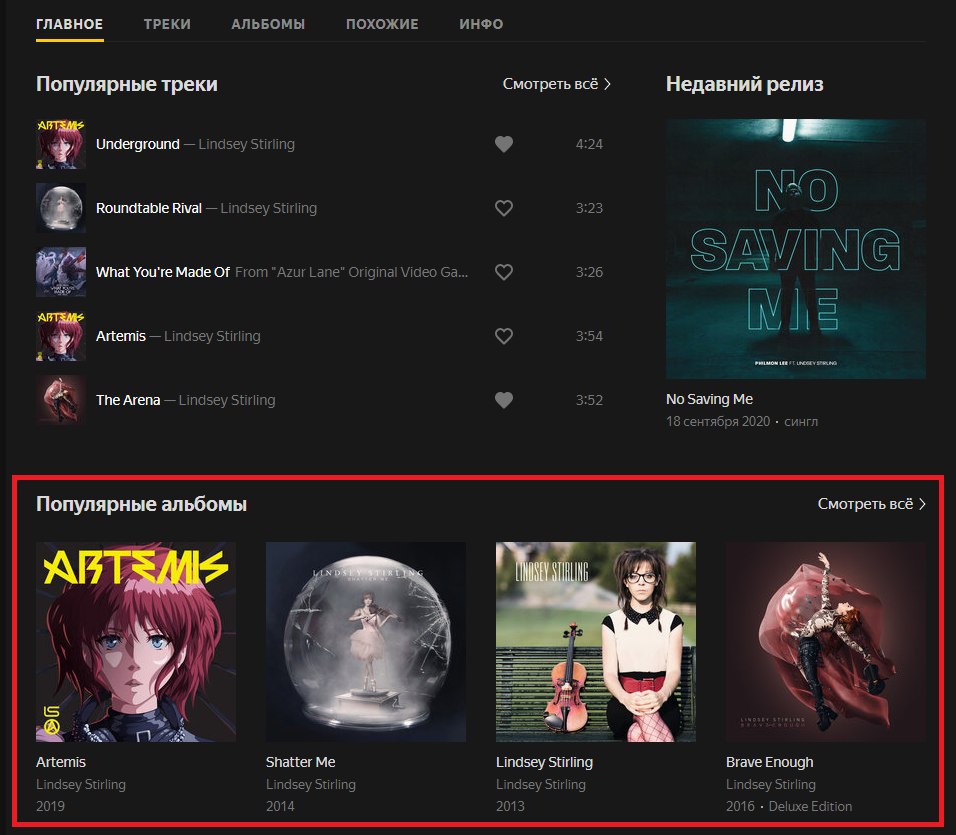Image resolution: width=956 pixels, height=835 pixels.
Task: Select The Arena track title
Action: tap(128, 400)
